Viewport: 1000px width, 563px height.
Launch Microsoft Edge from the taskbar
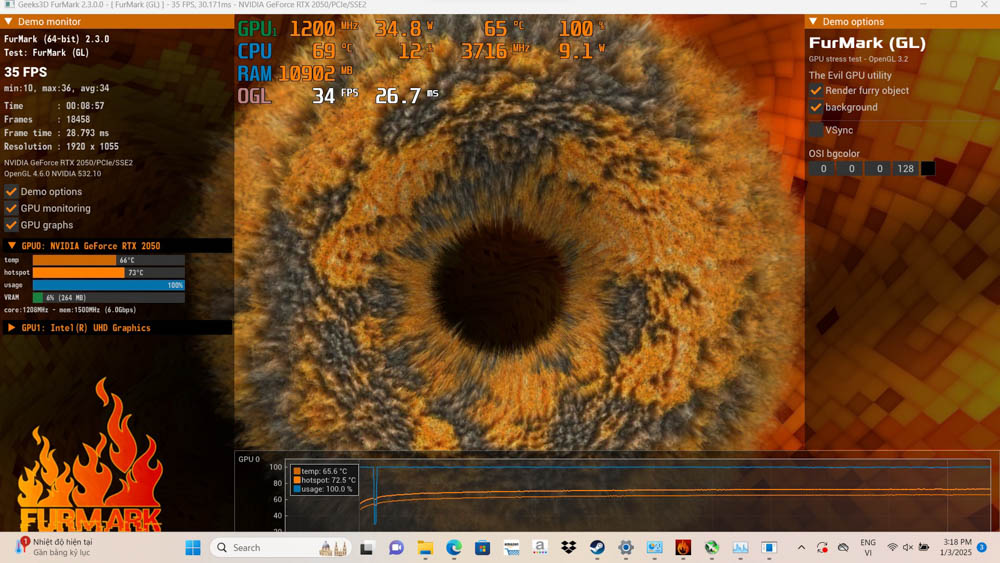point(453,548)
